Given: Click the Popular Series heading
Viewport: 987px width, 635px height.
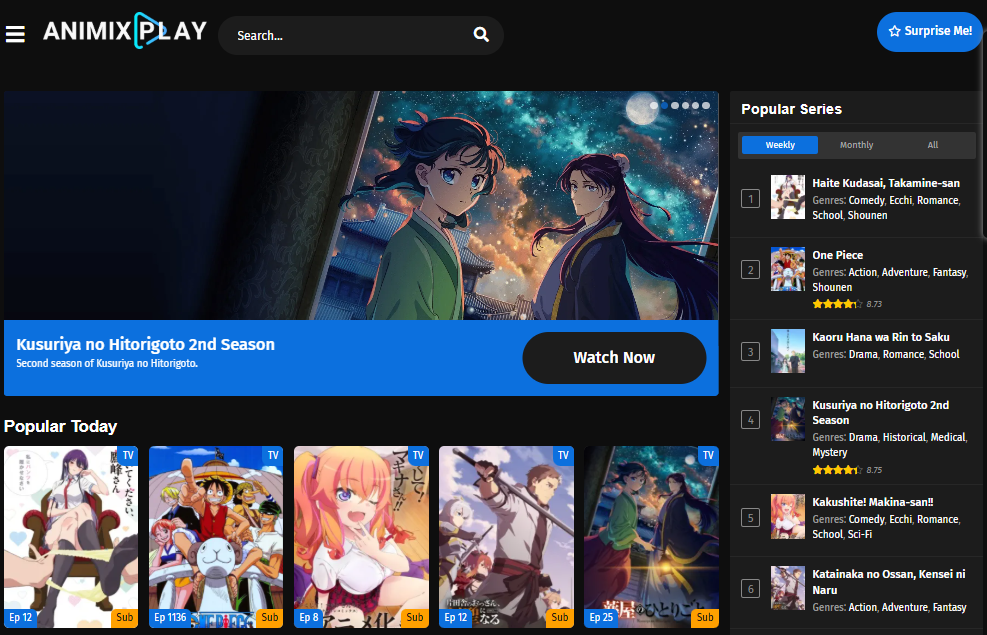Looking at the screenshot, I should 791,109.
